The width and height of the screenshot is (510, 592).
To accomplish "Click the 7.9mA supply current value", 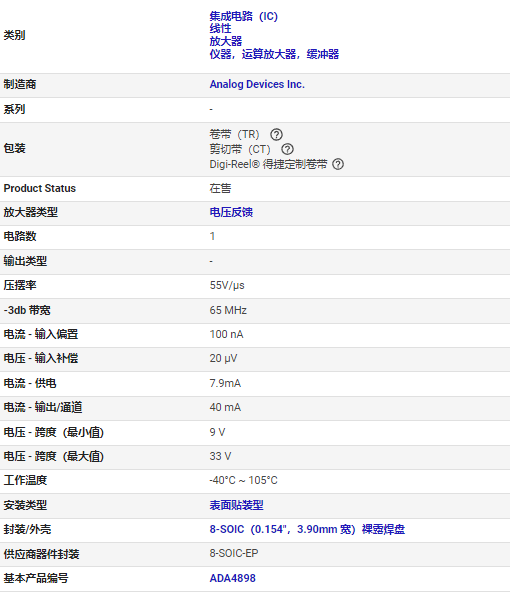I will (x=225, y=383).
